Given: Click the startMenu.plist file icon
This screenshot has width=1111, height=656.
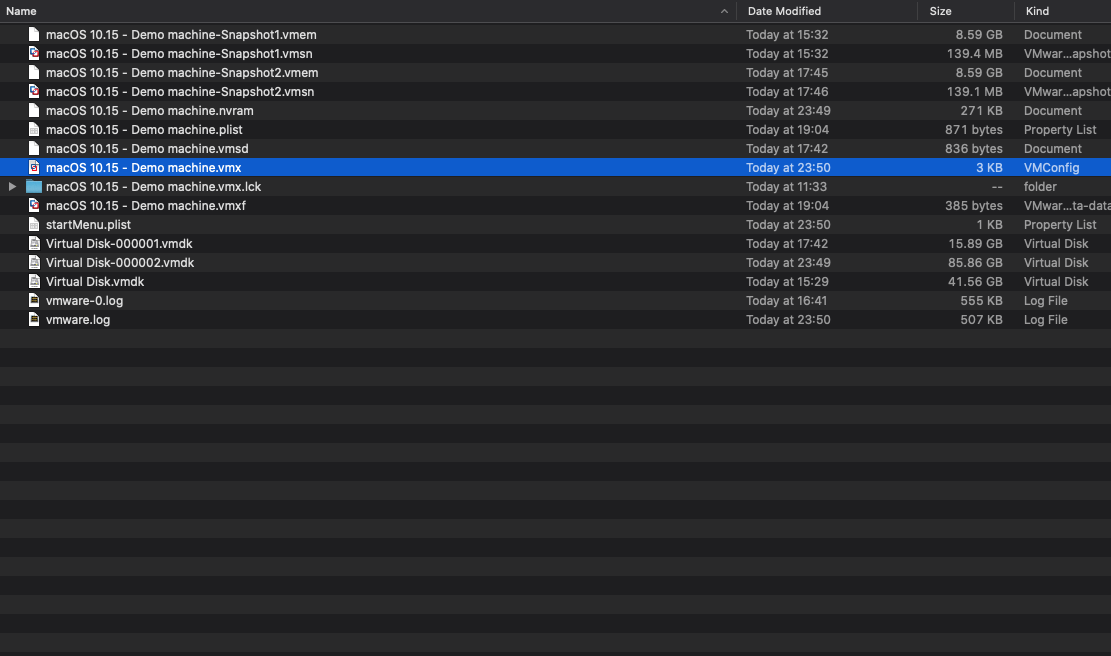Looking at the screenshot, I should point(33,225).
